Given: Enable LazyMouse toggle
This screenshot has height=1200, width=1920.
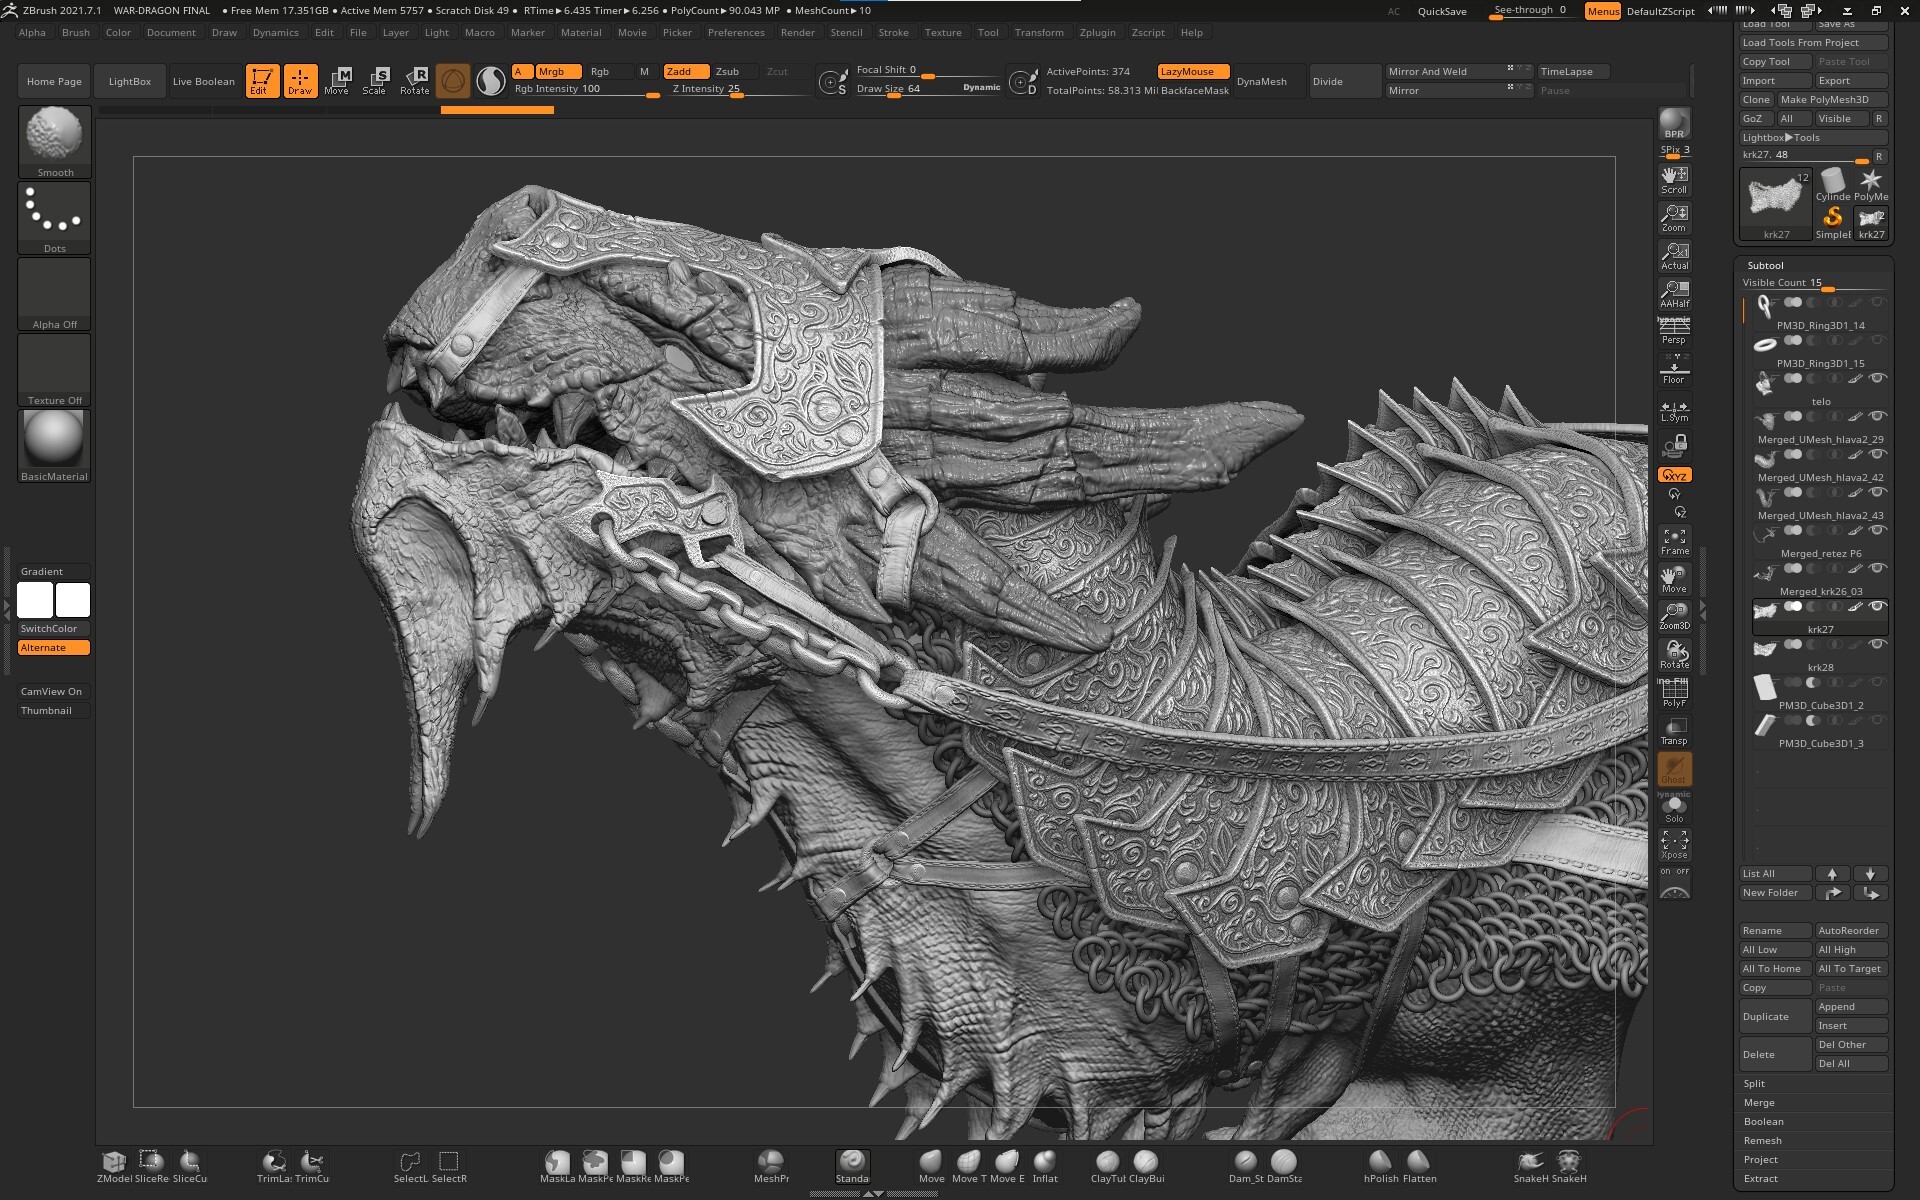Looking at the screenshot, I should [x=1187, y=71].
